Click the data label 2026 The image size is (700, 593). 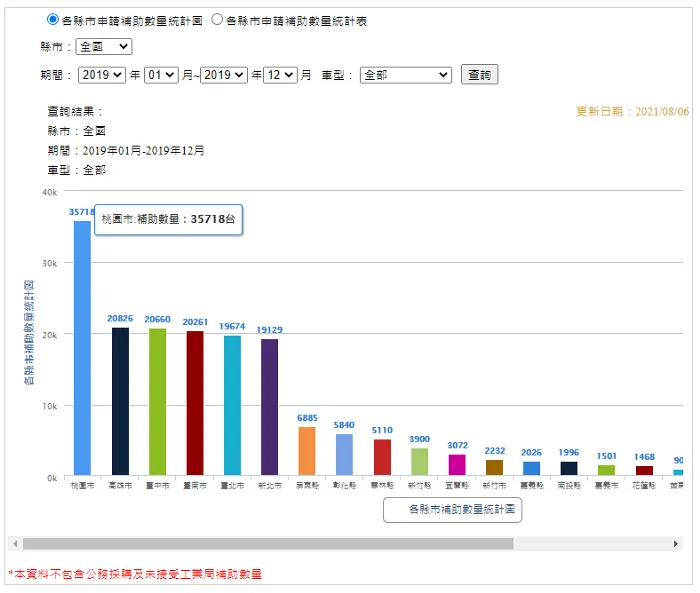coord(531,452)
